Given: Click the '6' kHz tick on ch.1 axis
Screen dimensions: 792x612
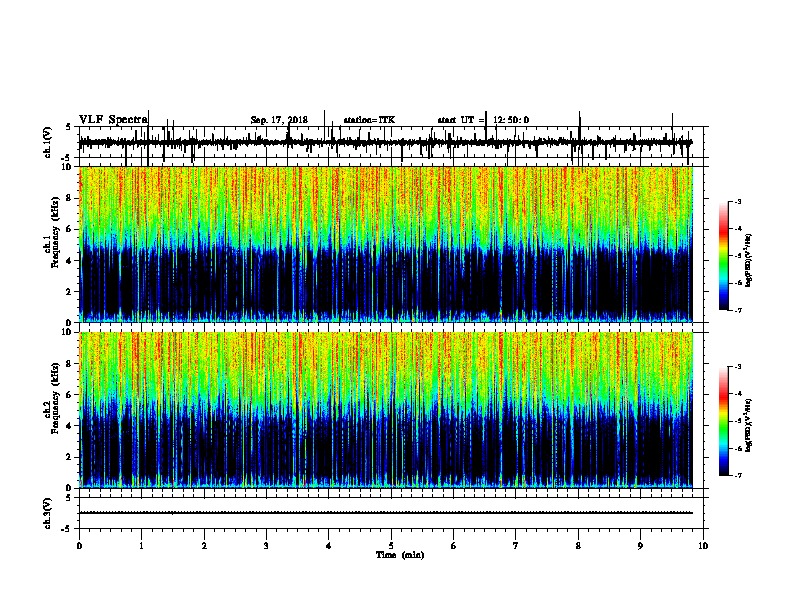Looking at the screenshot, I should 69,230.
